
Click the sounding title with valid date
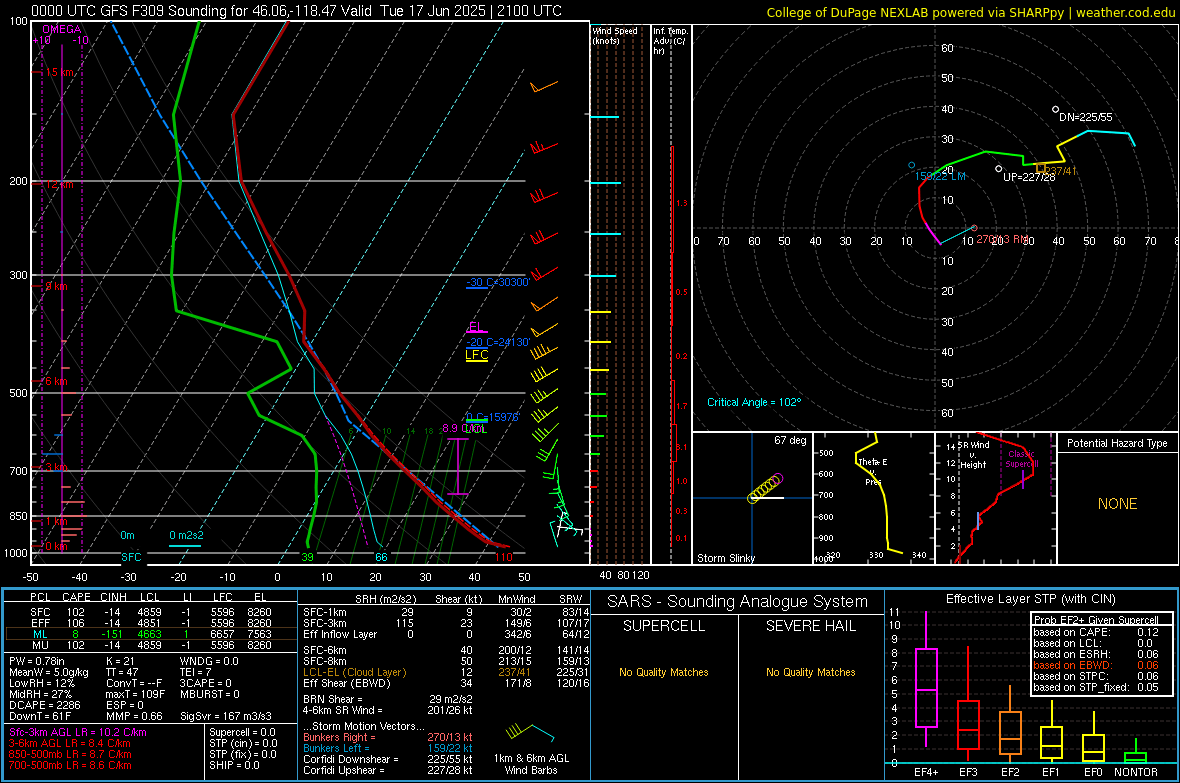coord(297,11)
